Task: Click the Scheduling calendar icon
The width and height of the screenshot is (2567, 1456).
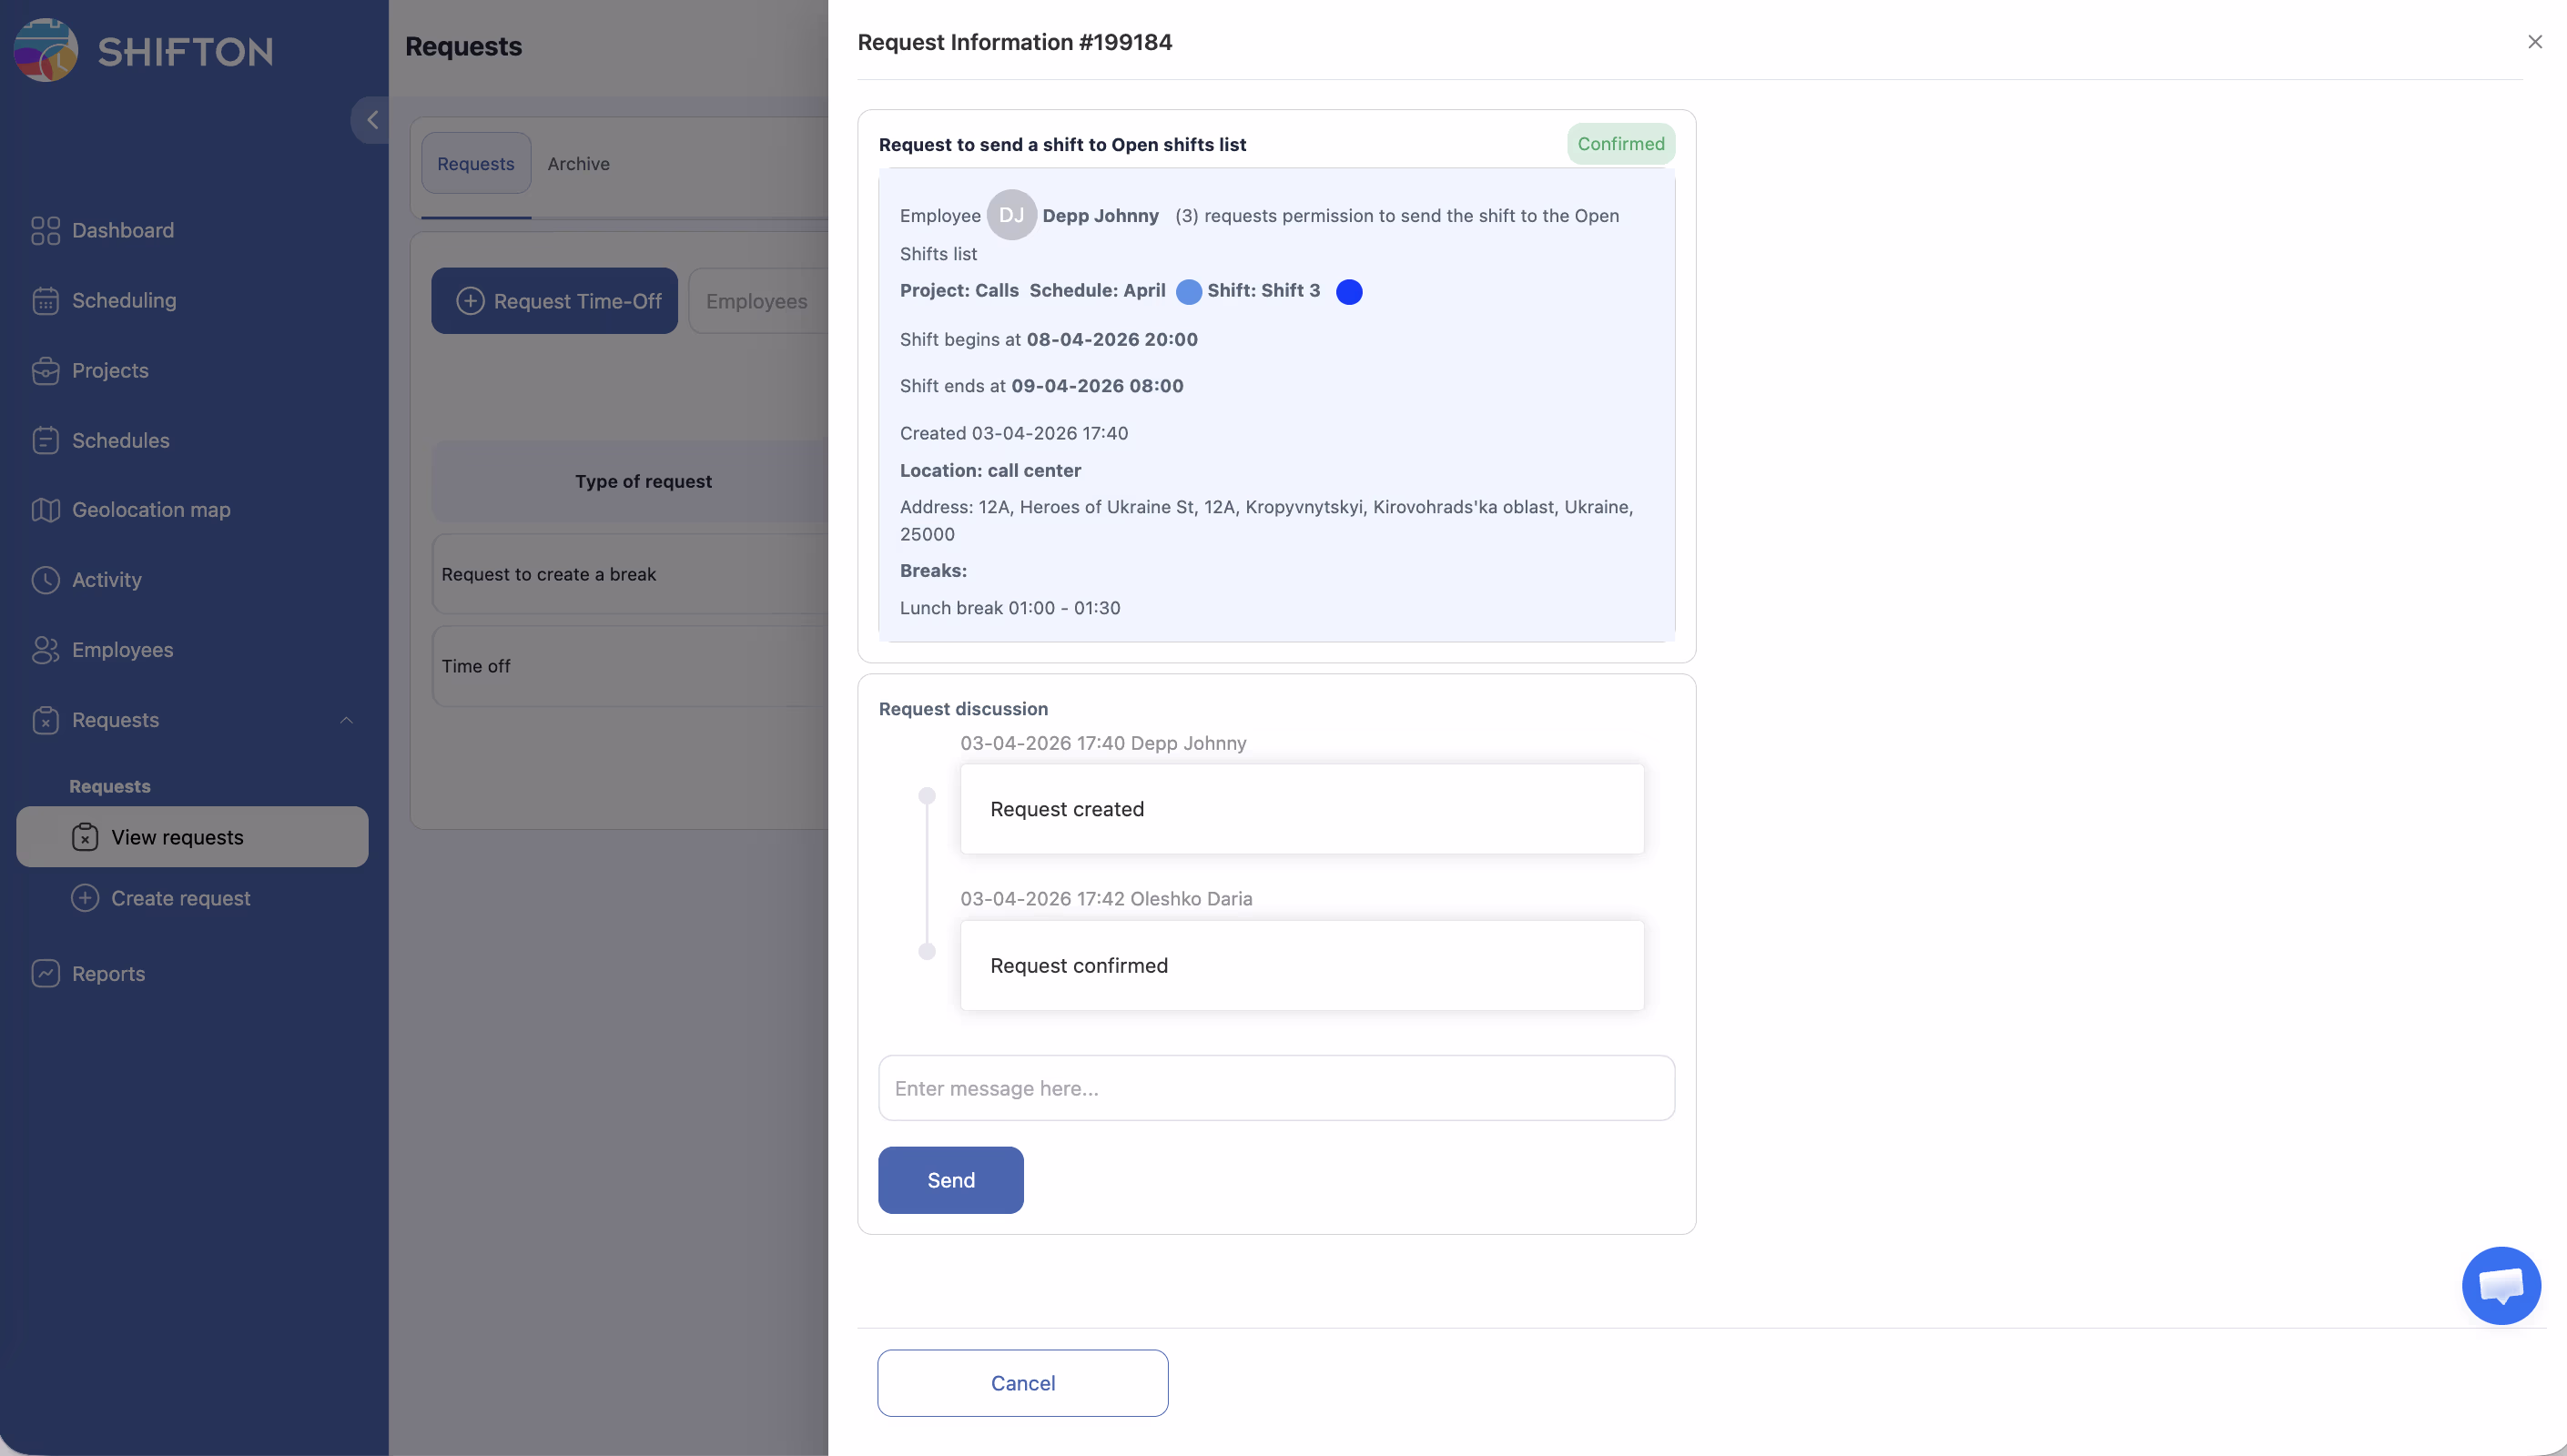Action: [45, 301]
